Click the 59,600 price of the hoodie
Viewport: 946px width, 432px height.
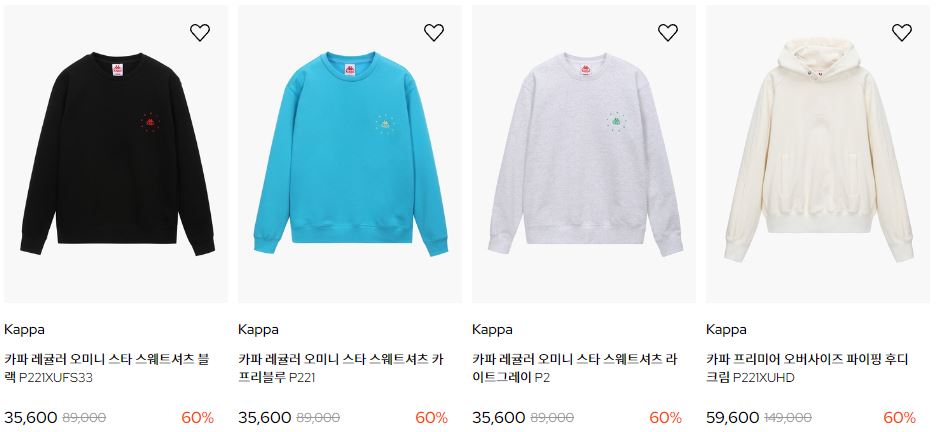[x=732, y=418]
